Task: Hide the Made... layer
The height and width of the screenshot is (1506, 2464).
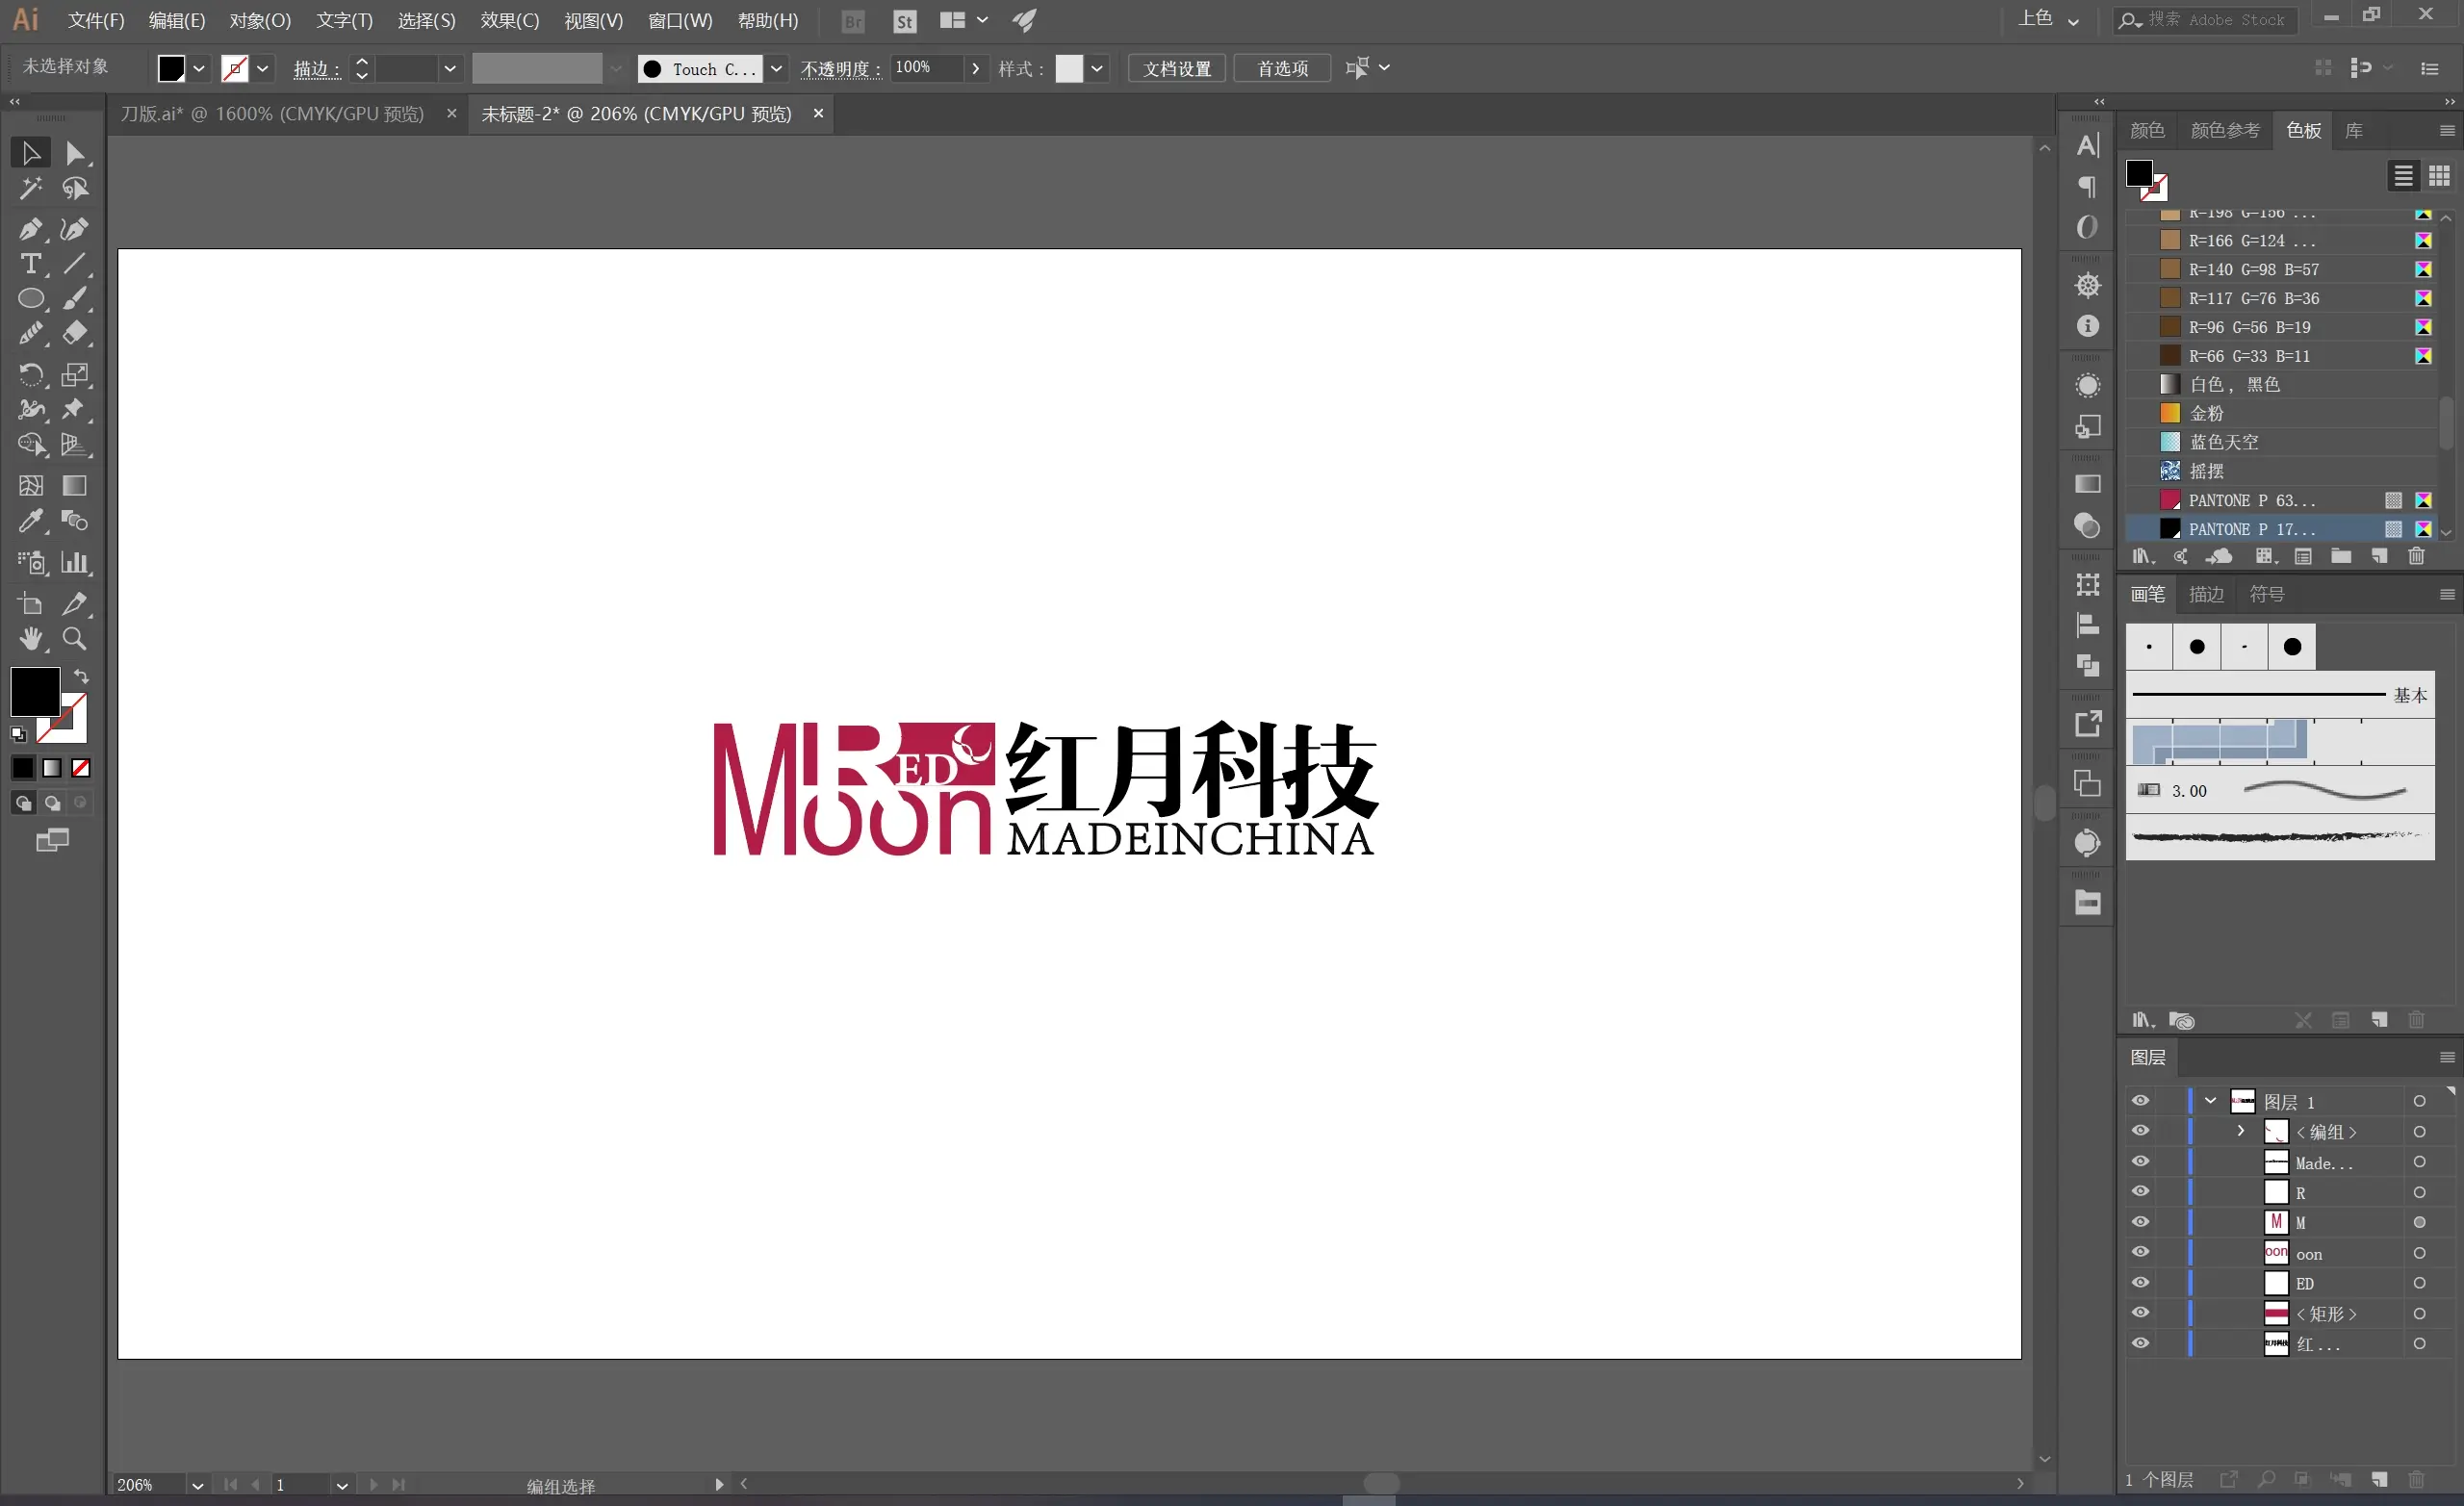Action: (2140, 1162)
